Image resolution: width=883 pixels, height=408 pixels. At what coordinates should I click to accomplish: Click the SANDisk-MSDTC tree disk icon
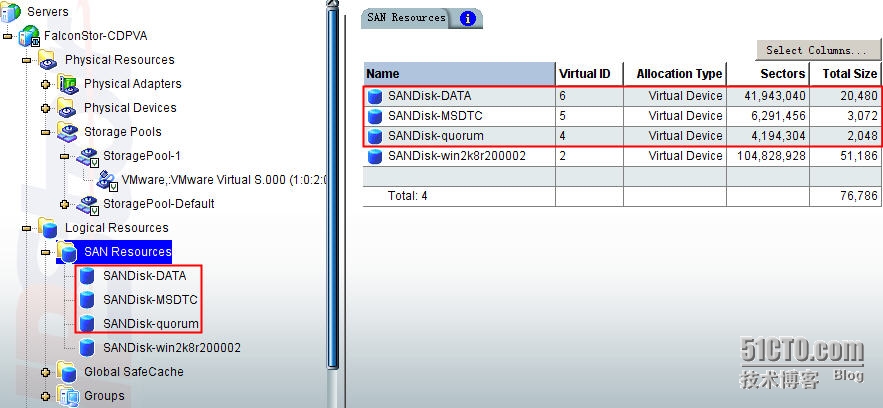[x=87, y=300]
